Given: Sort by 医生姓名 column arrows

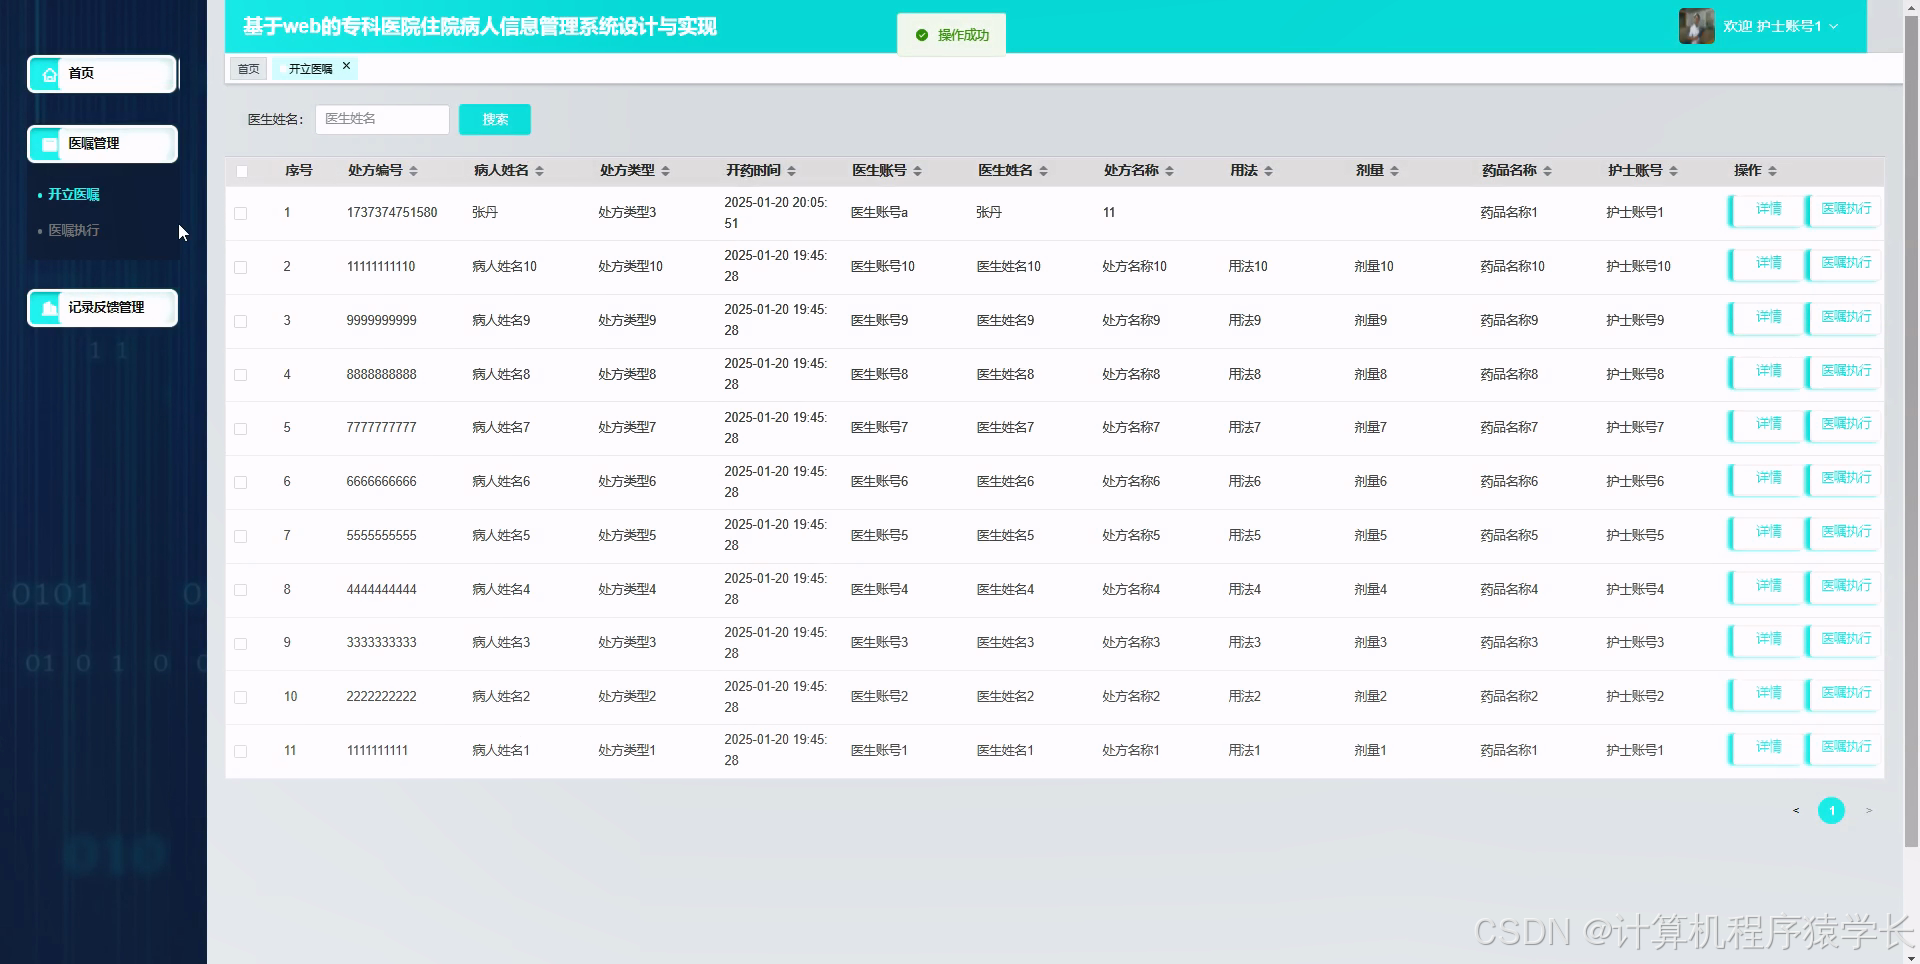Looking at the screenshot, I should point(1043,171).
